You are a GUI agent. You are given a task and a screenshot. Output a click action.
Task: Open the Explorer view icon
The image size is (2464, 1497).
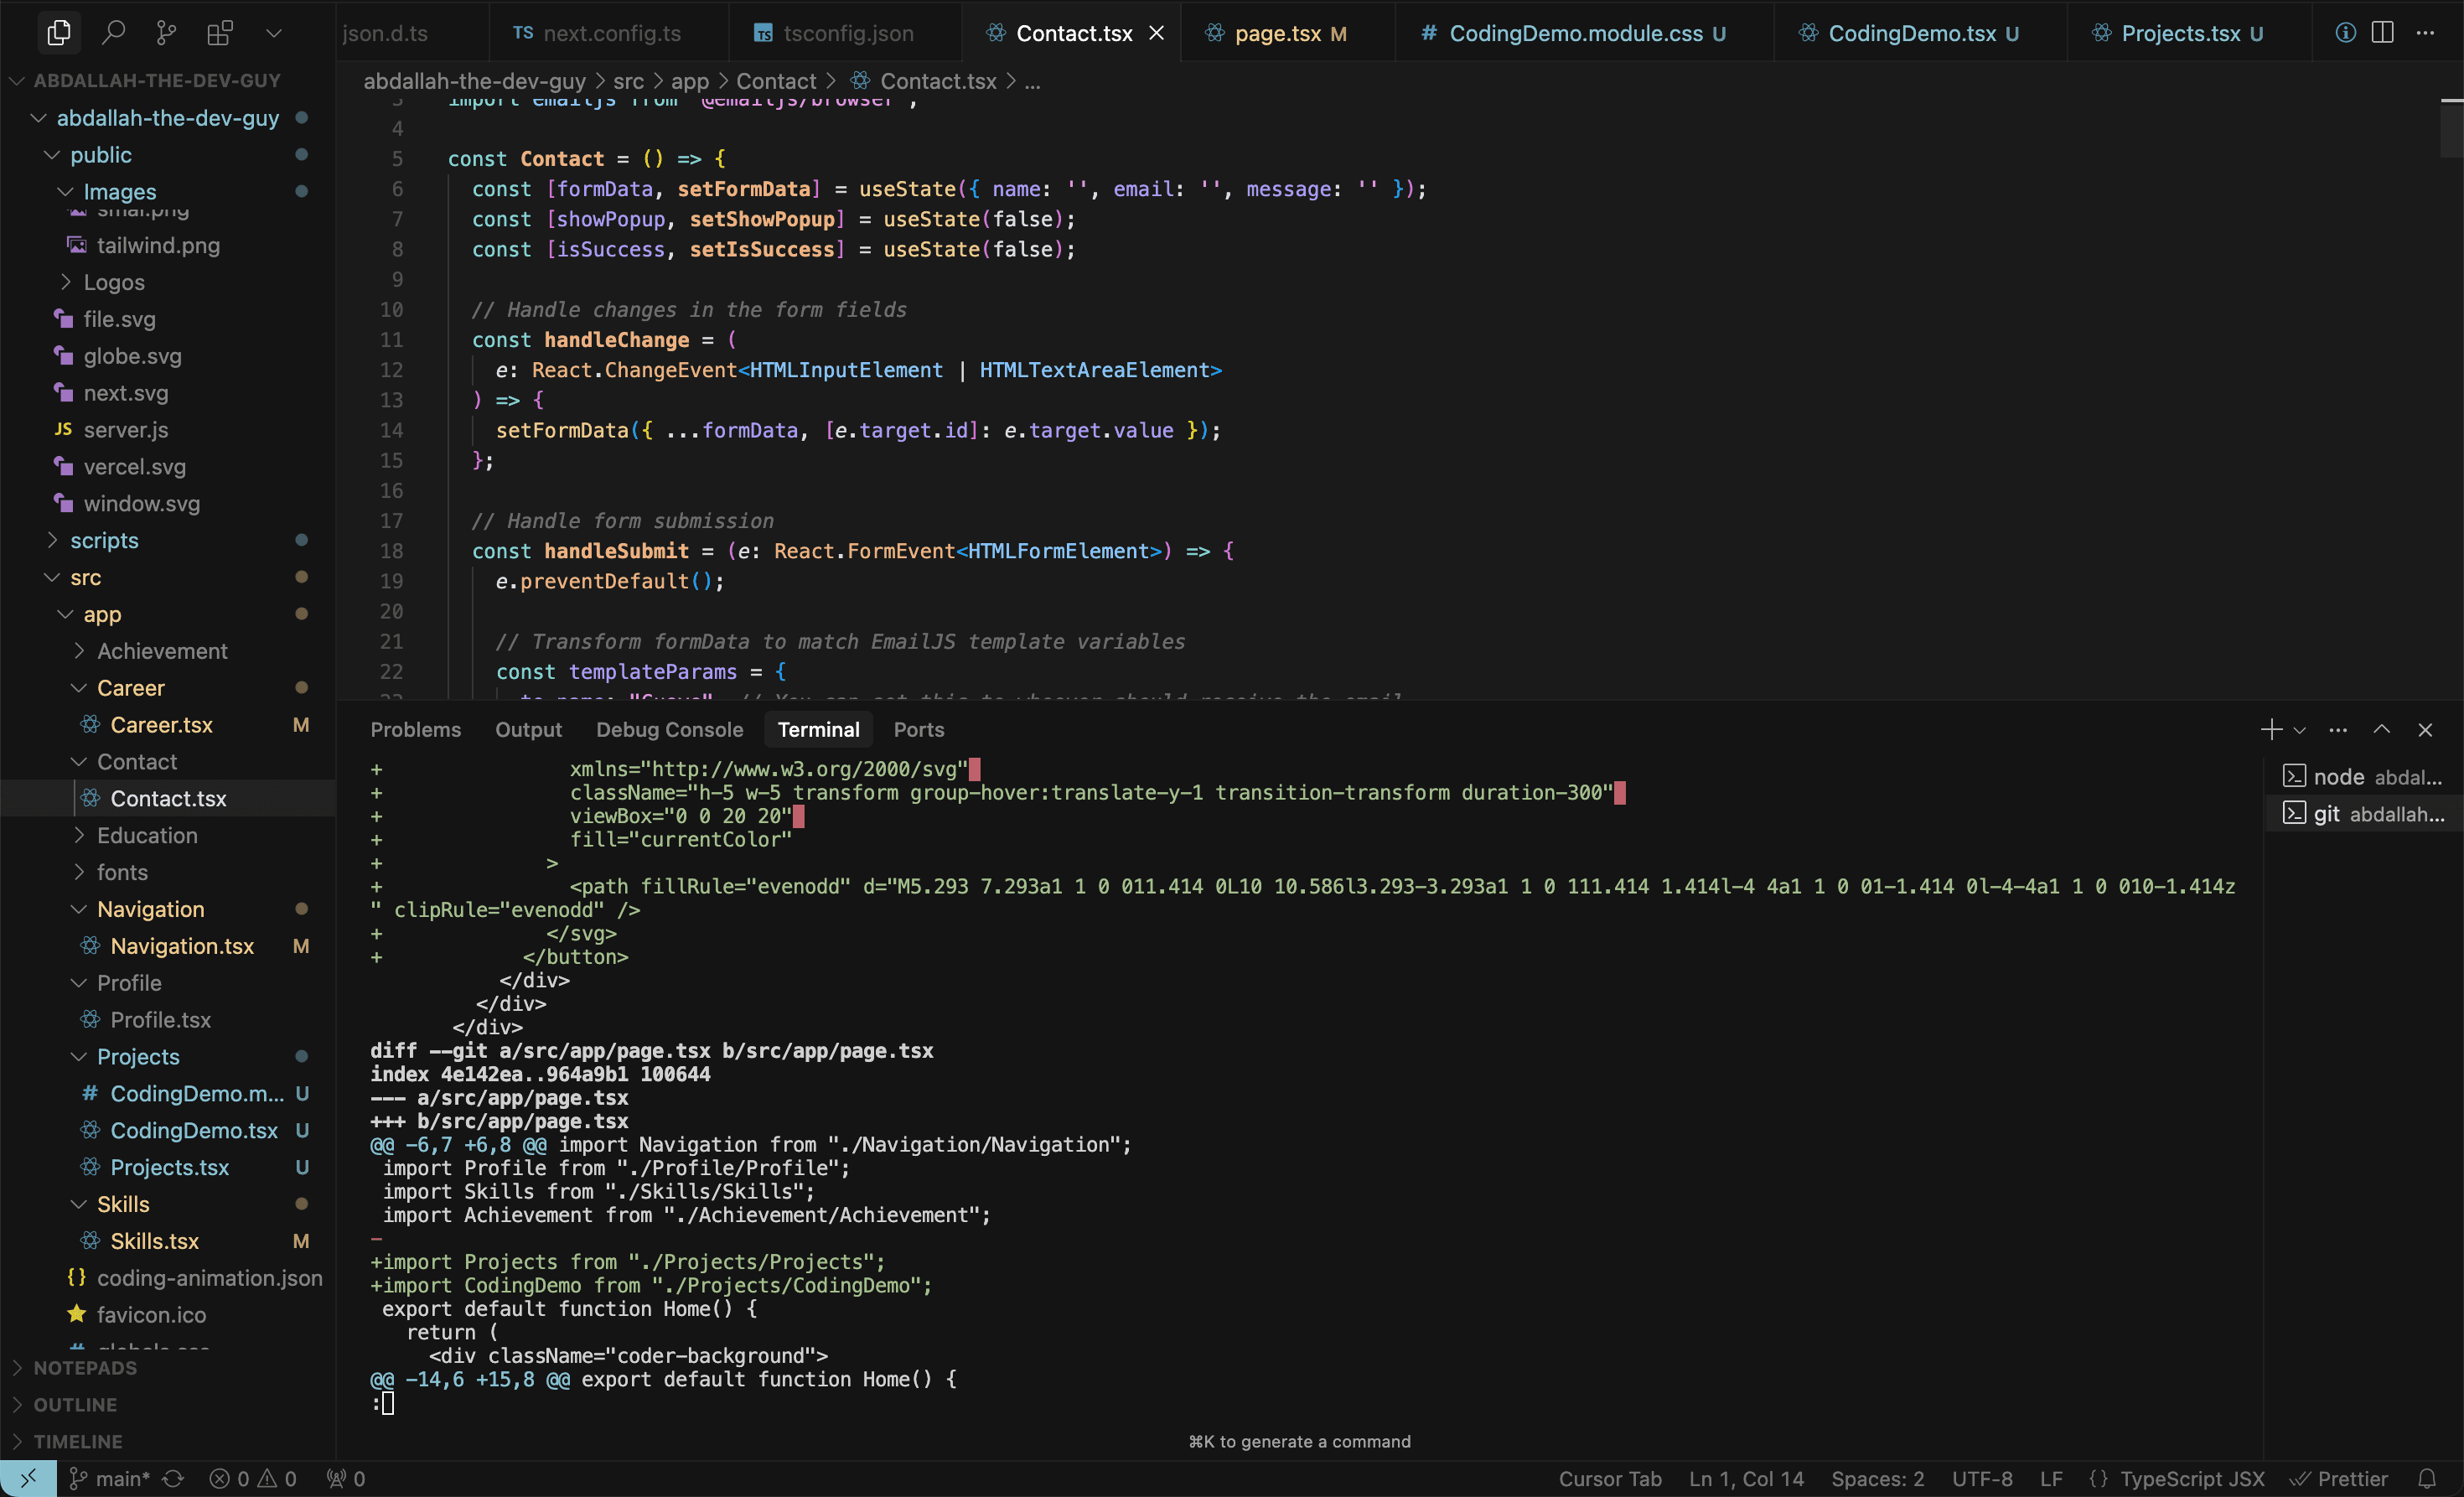click(x=59, y=33)
